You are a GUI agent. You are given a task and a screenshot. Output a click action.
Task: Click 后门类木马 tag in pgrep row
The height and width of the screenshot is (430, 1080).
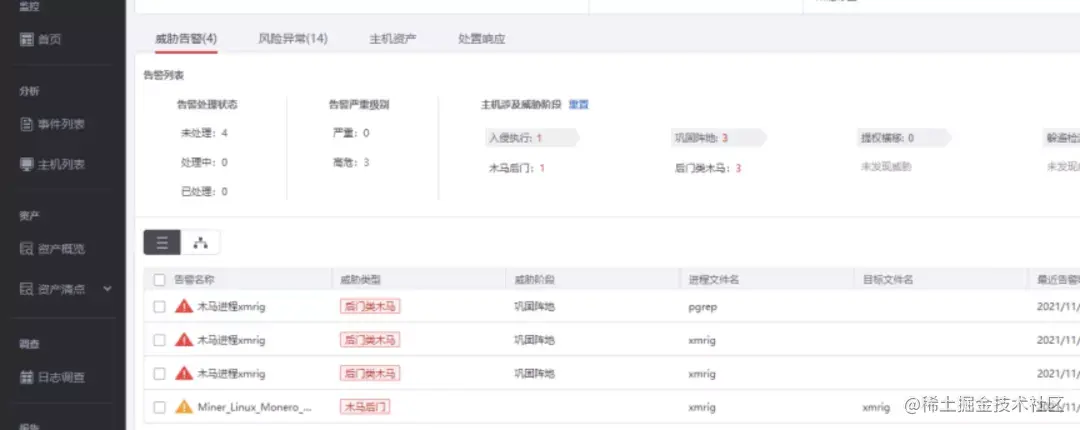pos(370,307)
